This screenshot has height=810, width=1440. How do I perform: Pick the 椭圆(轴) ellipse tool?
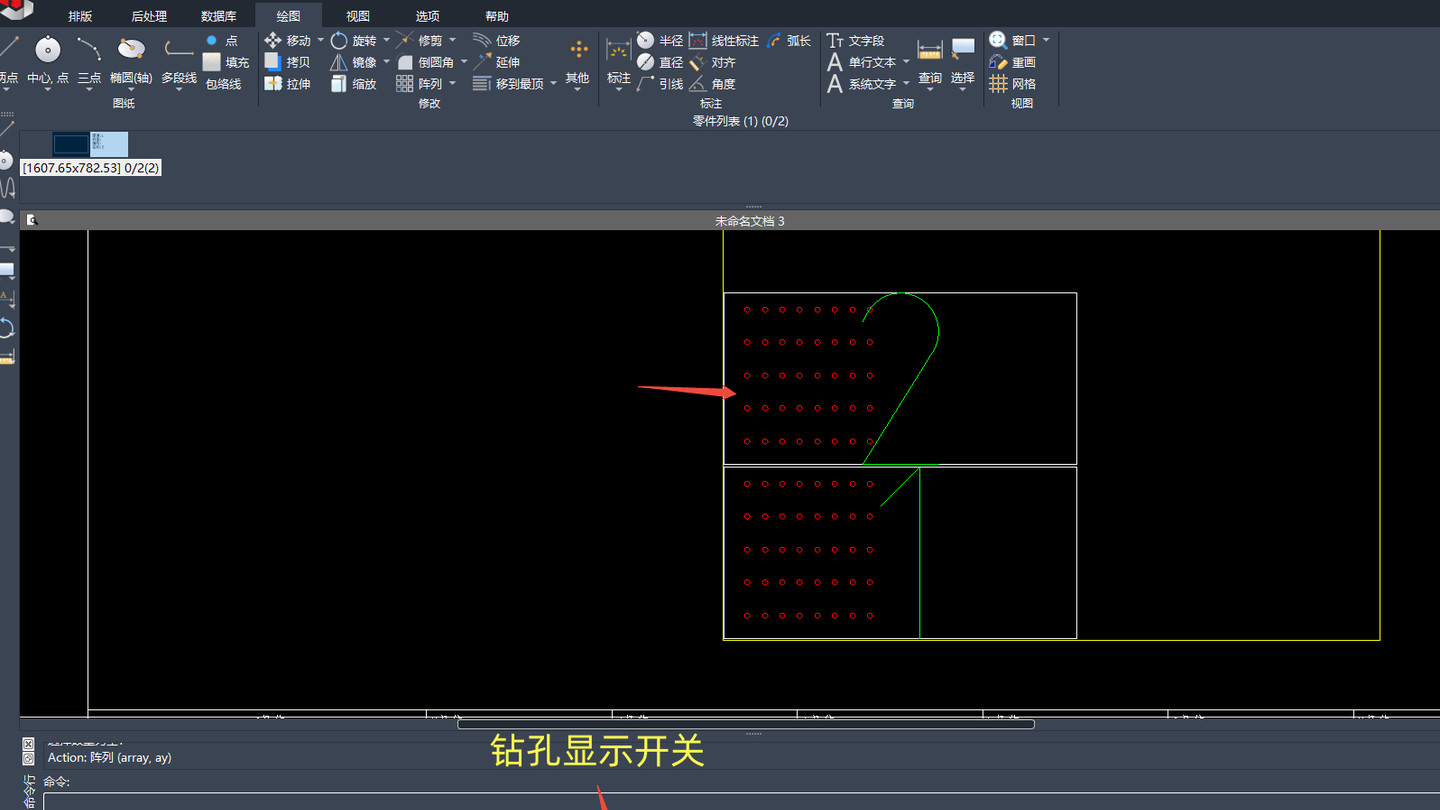131,60
